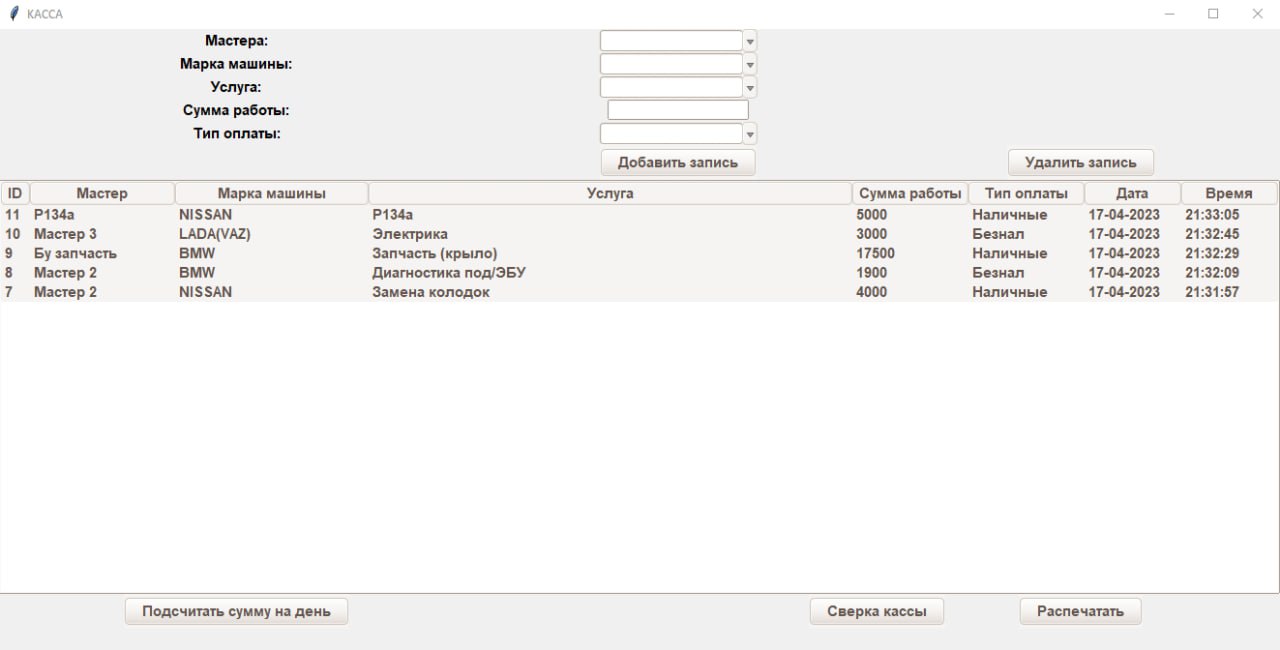Click the Сумма работы column header
This screenshot has height=650, width=1280.
[x=910, y=193]
